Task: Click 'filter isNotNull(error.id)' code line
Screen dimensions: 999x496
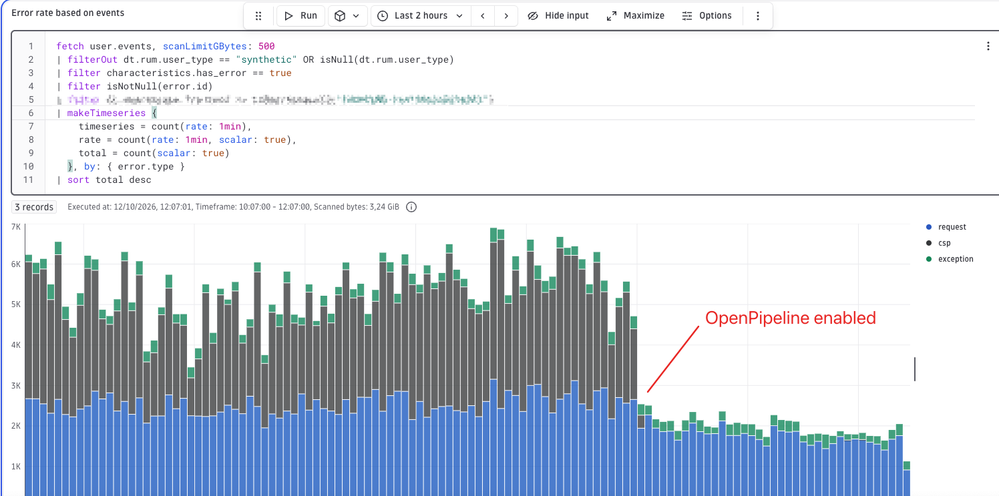Action: [134, 87]
